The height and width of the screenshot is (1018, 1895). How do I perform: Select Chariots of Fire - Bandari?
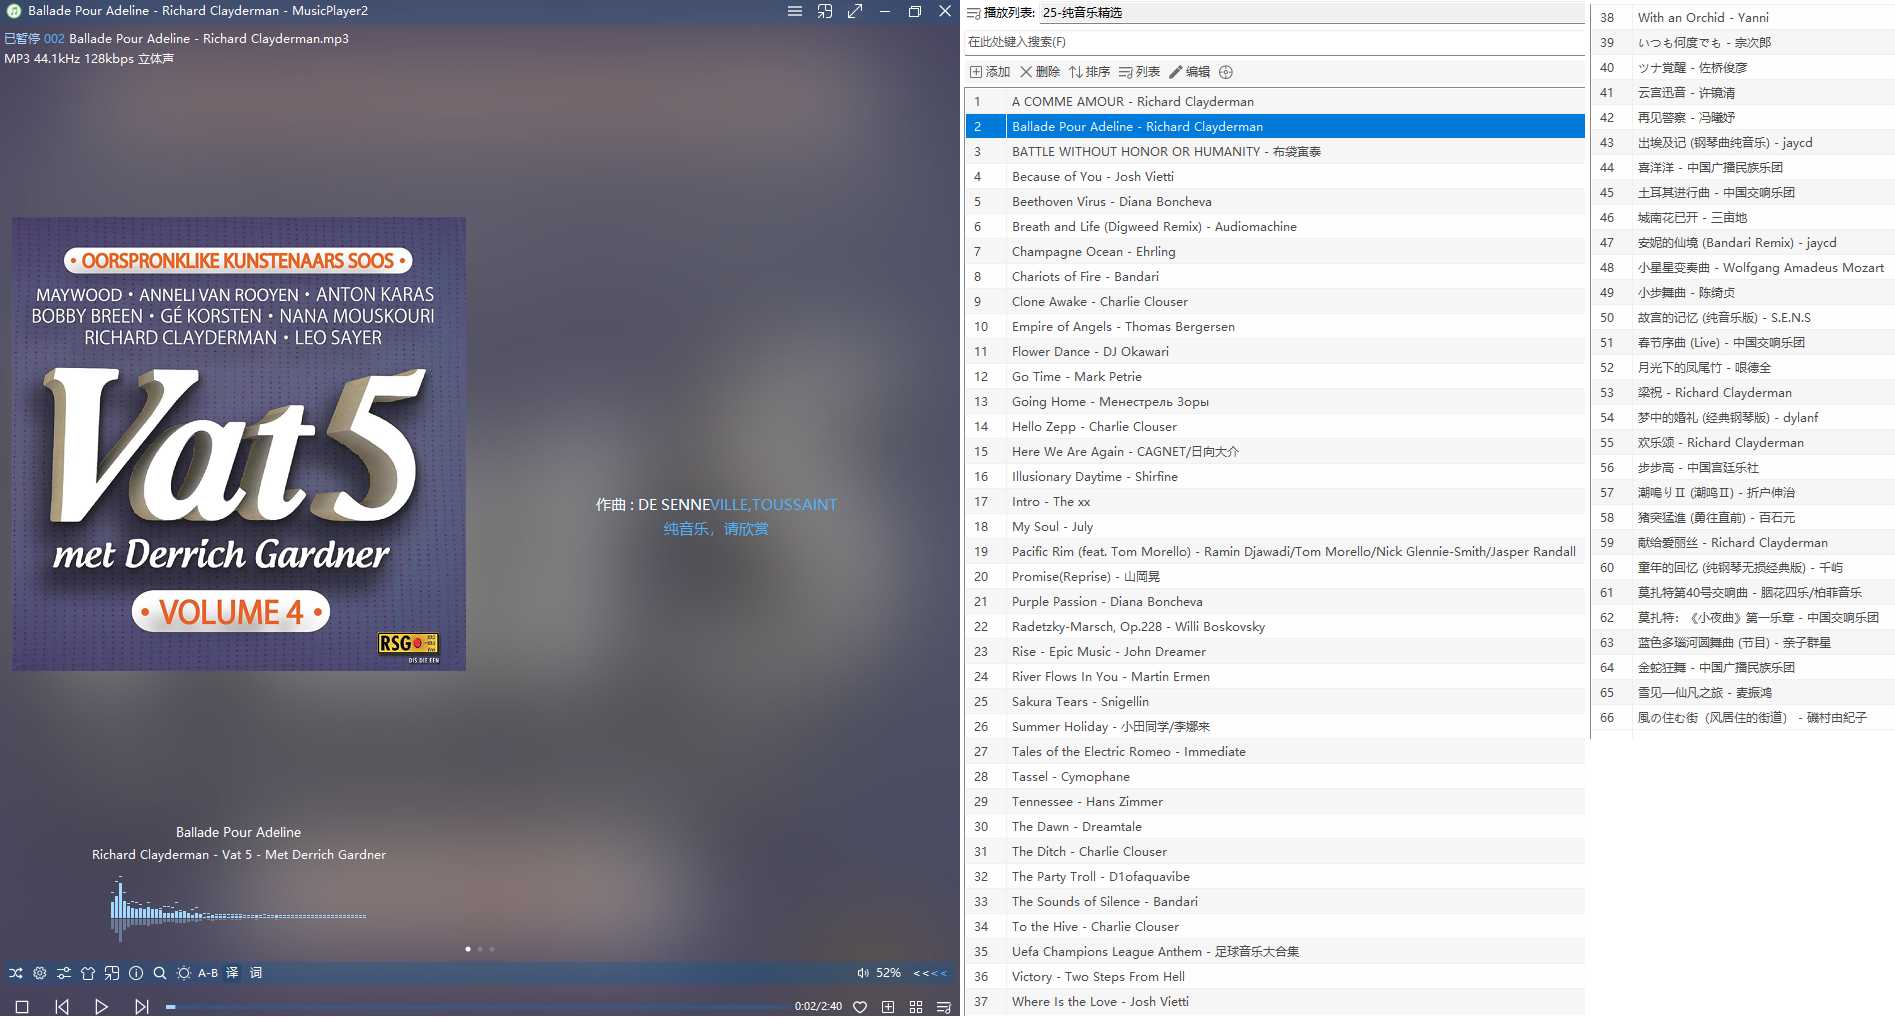point(1275,276)
